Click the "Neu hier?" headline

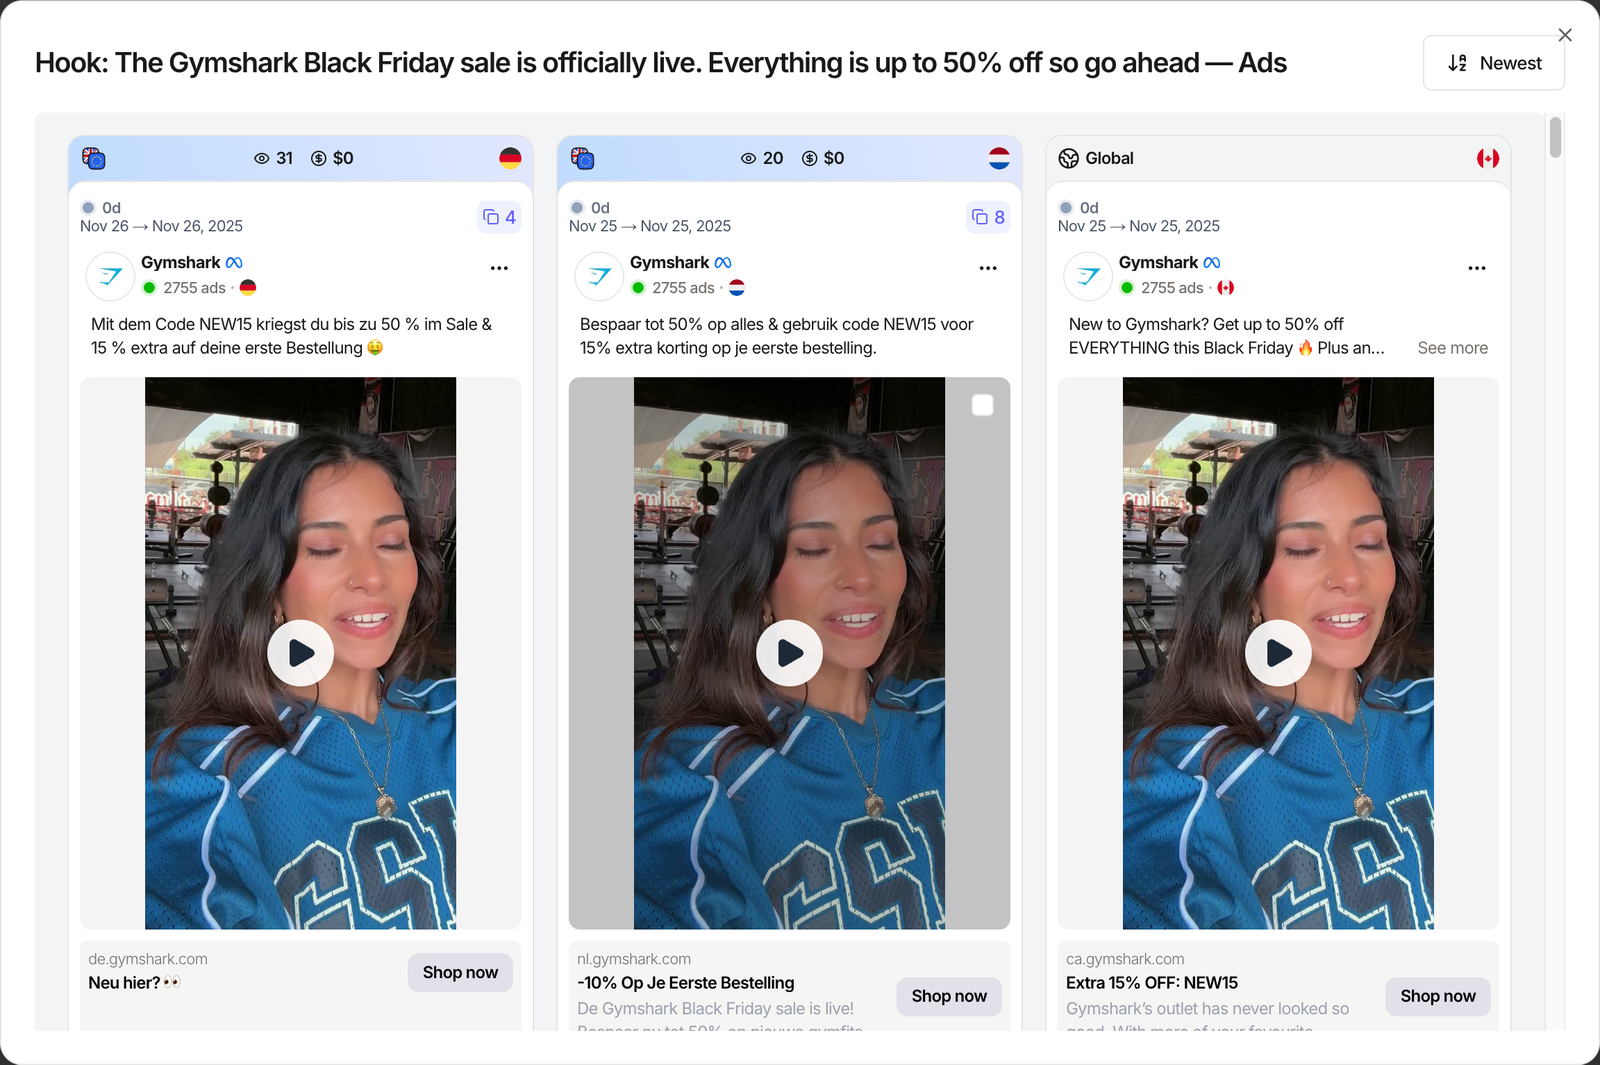click(135, 983)
